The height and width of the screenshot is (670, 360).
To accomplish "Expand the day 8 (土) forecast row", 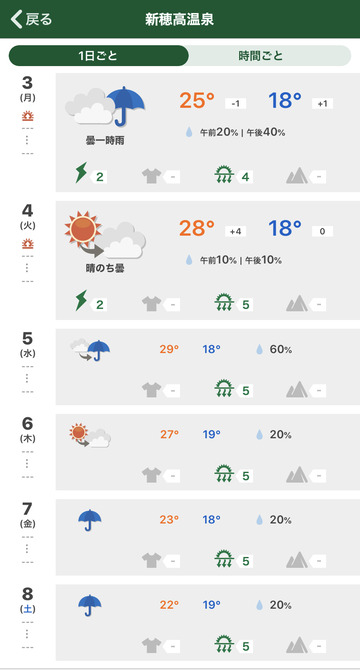I will pyautogui.click(x=208, y=622).
